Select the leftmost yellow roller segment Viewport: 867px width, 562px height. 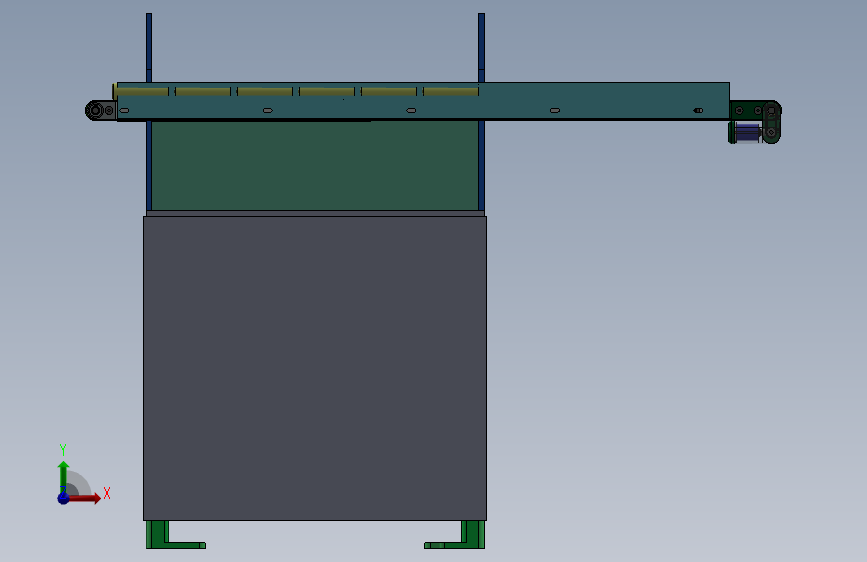(142, 91)
